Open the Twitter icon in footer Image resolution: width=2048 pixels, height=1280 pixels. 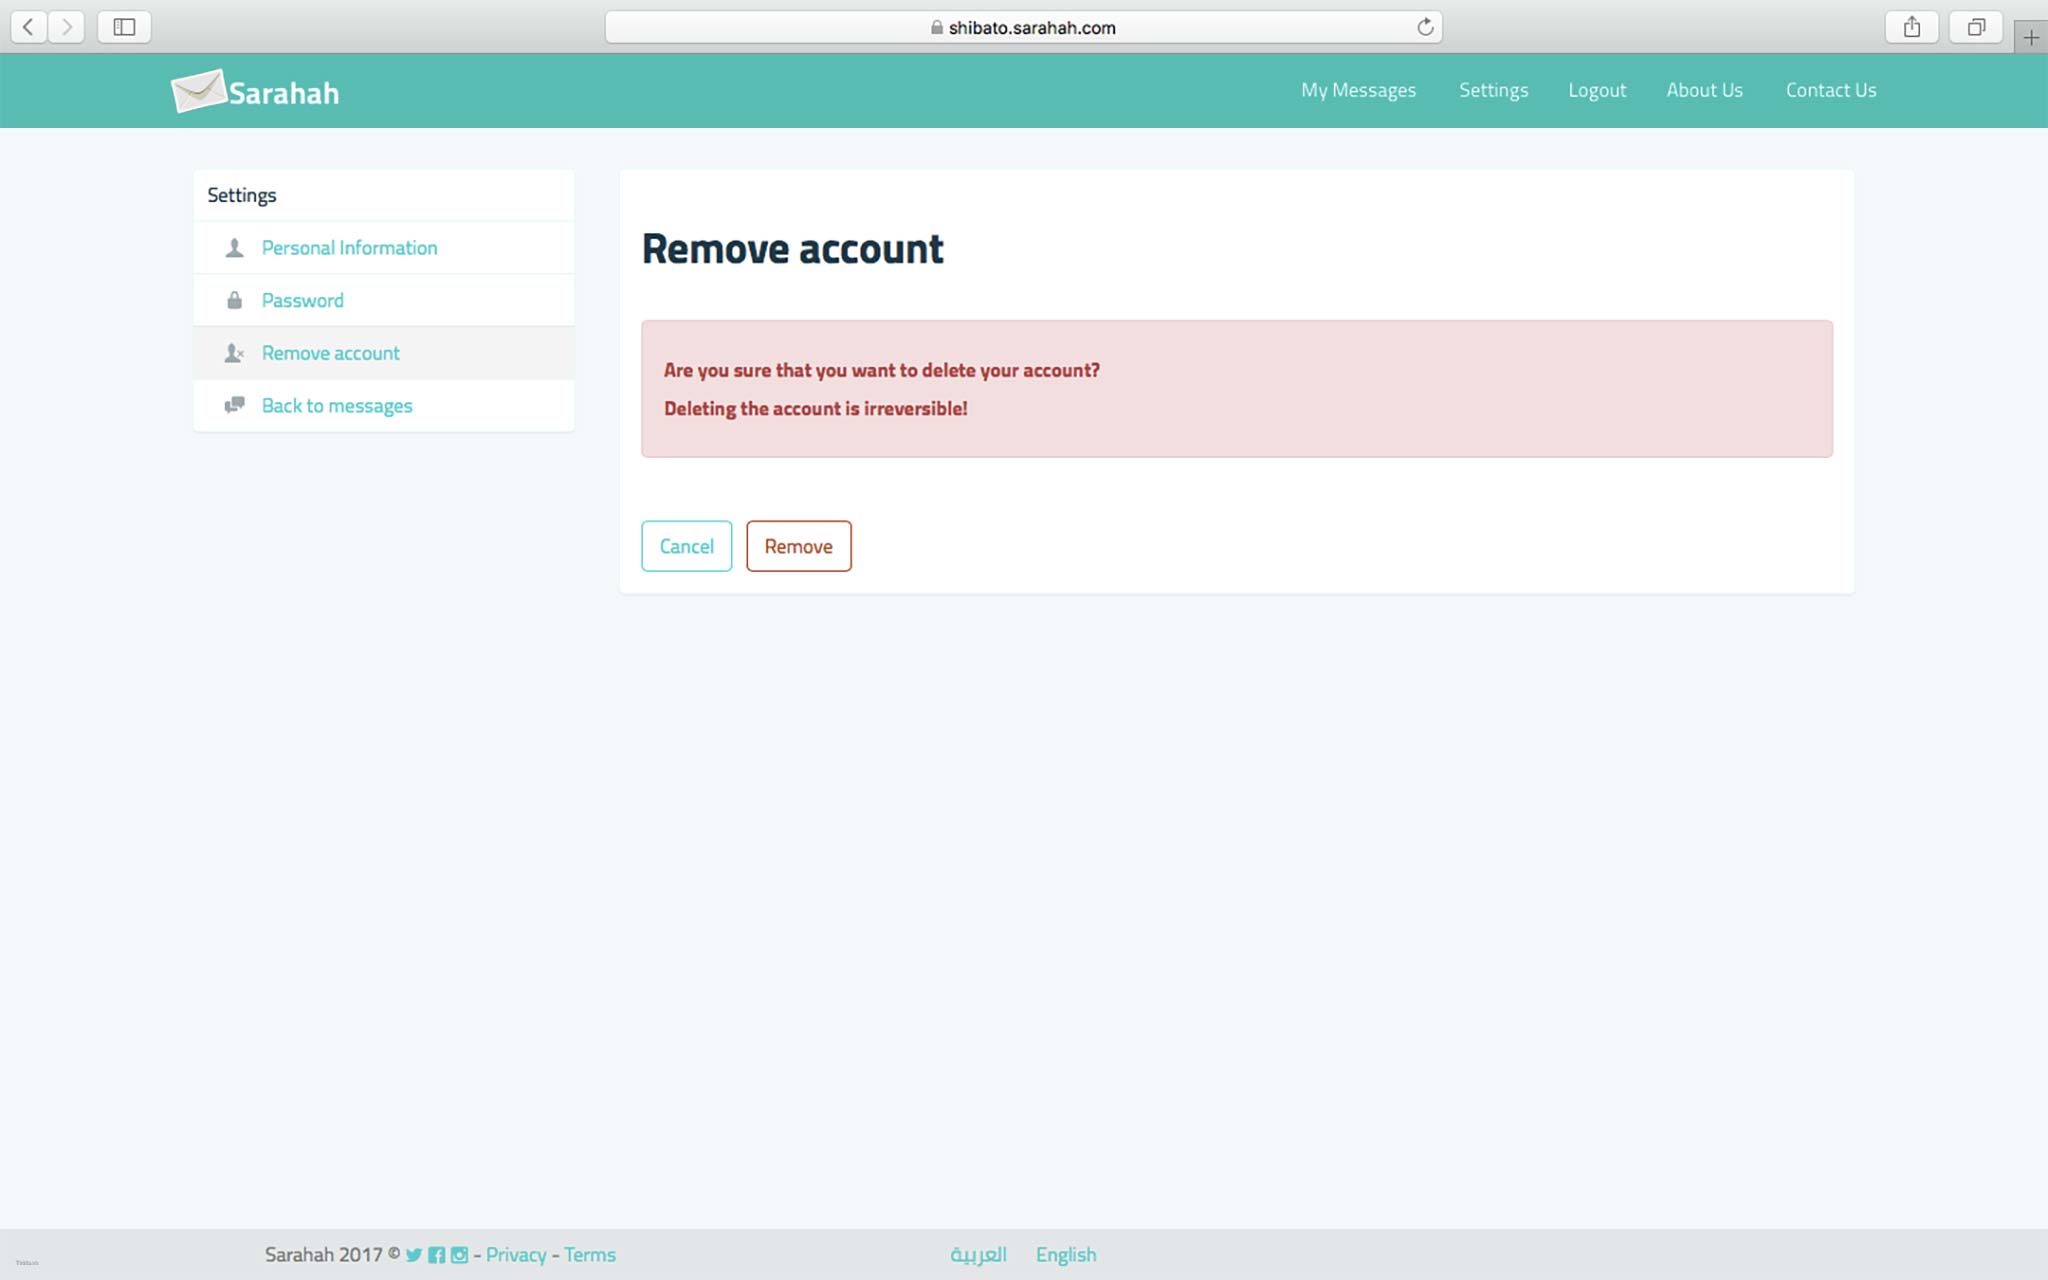point(414,1254)
